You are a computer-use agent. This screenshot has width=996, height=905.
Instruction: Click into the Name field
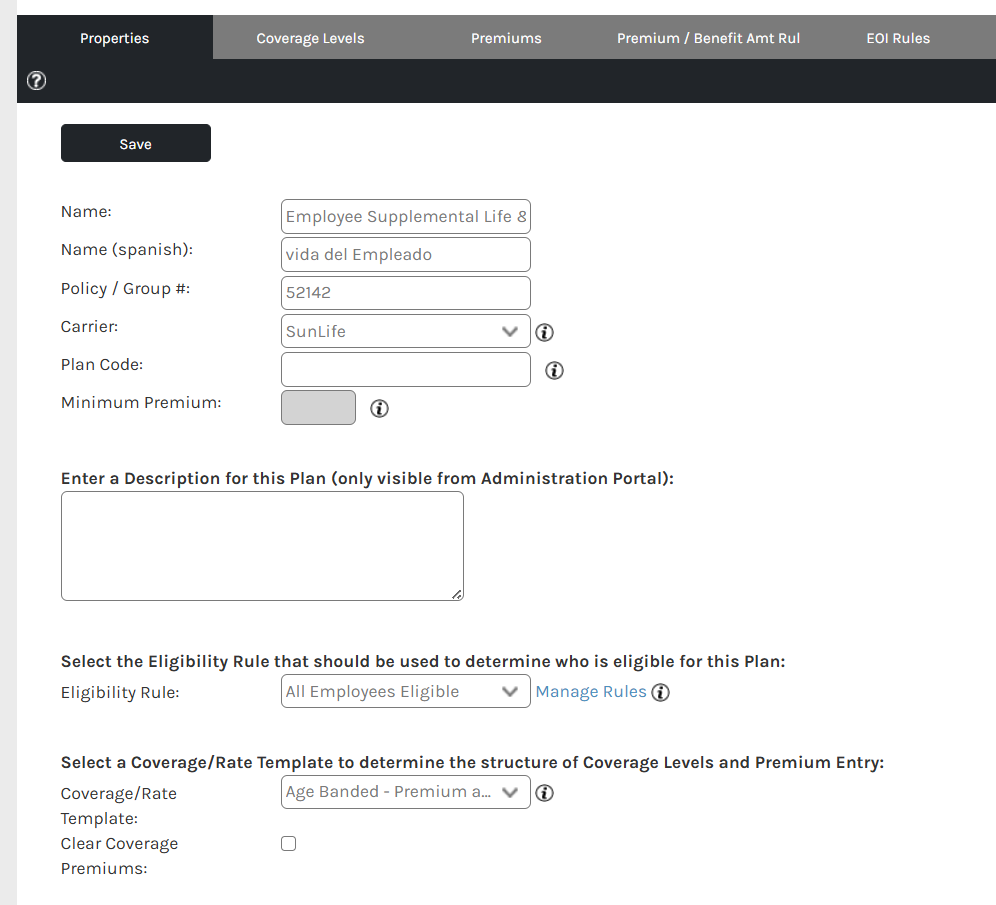pyautogui.click(x=406, y=217)
